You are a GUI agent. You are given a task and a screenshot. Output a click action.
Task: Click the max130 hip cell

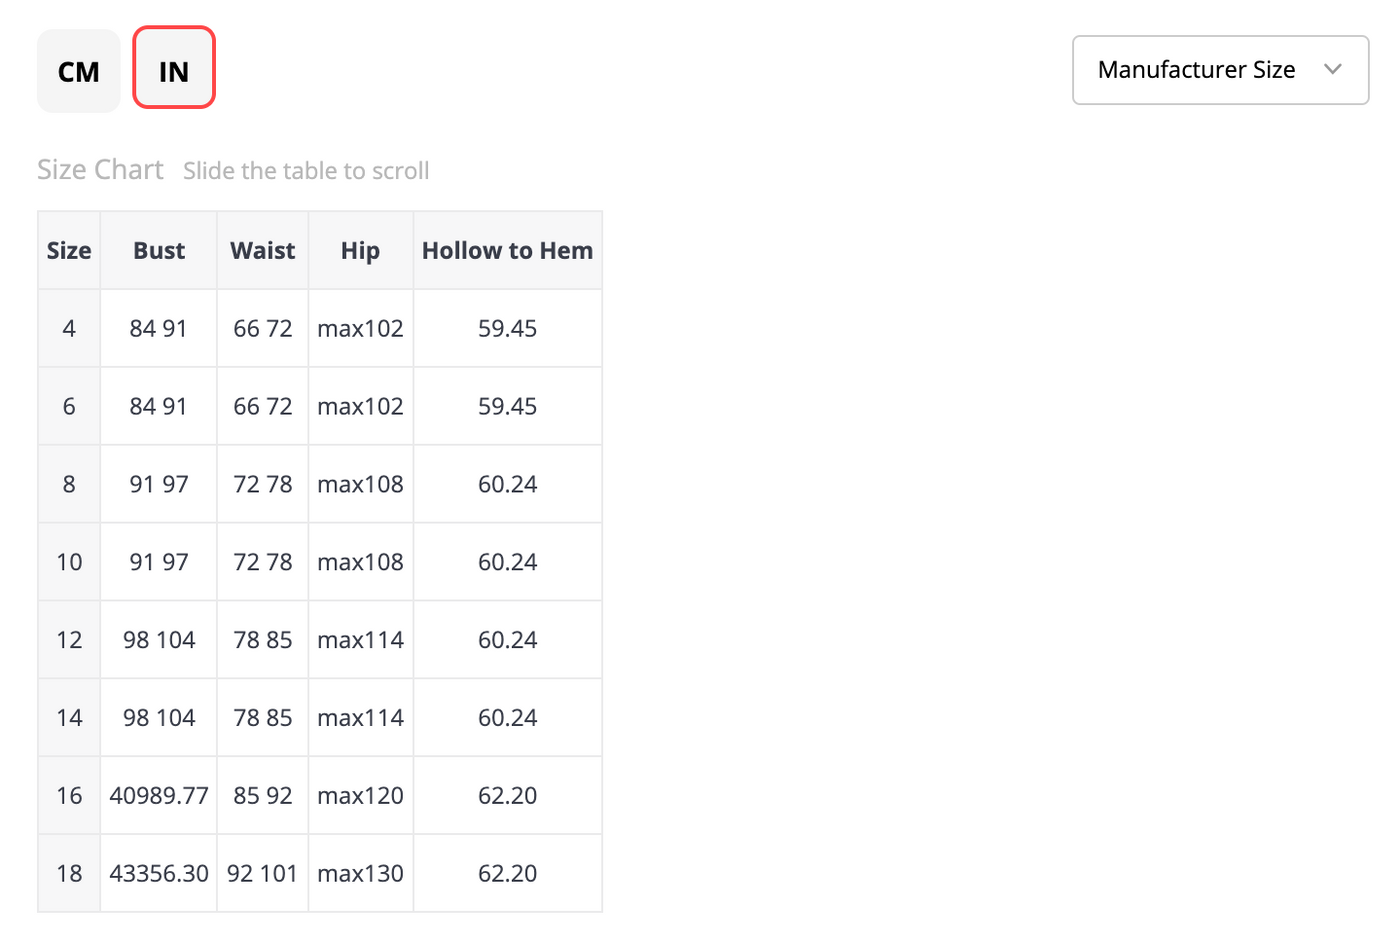[360, 874]
